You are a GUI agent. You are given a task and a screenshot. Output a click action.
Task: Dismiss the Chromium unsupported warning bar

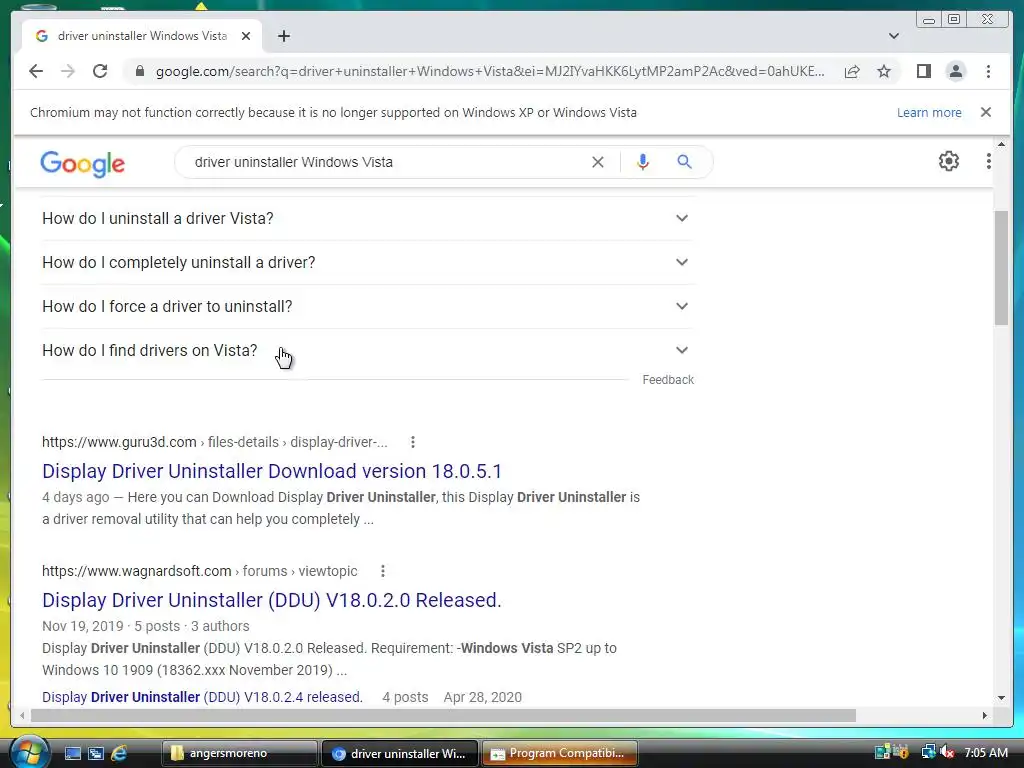985,112
